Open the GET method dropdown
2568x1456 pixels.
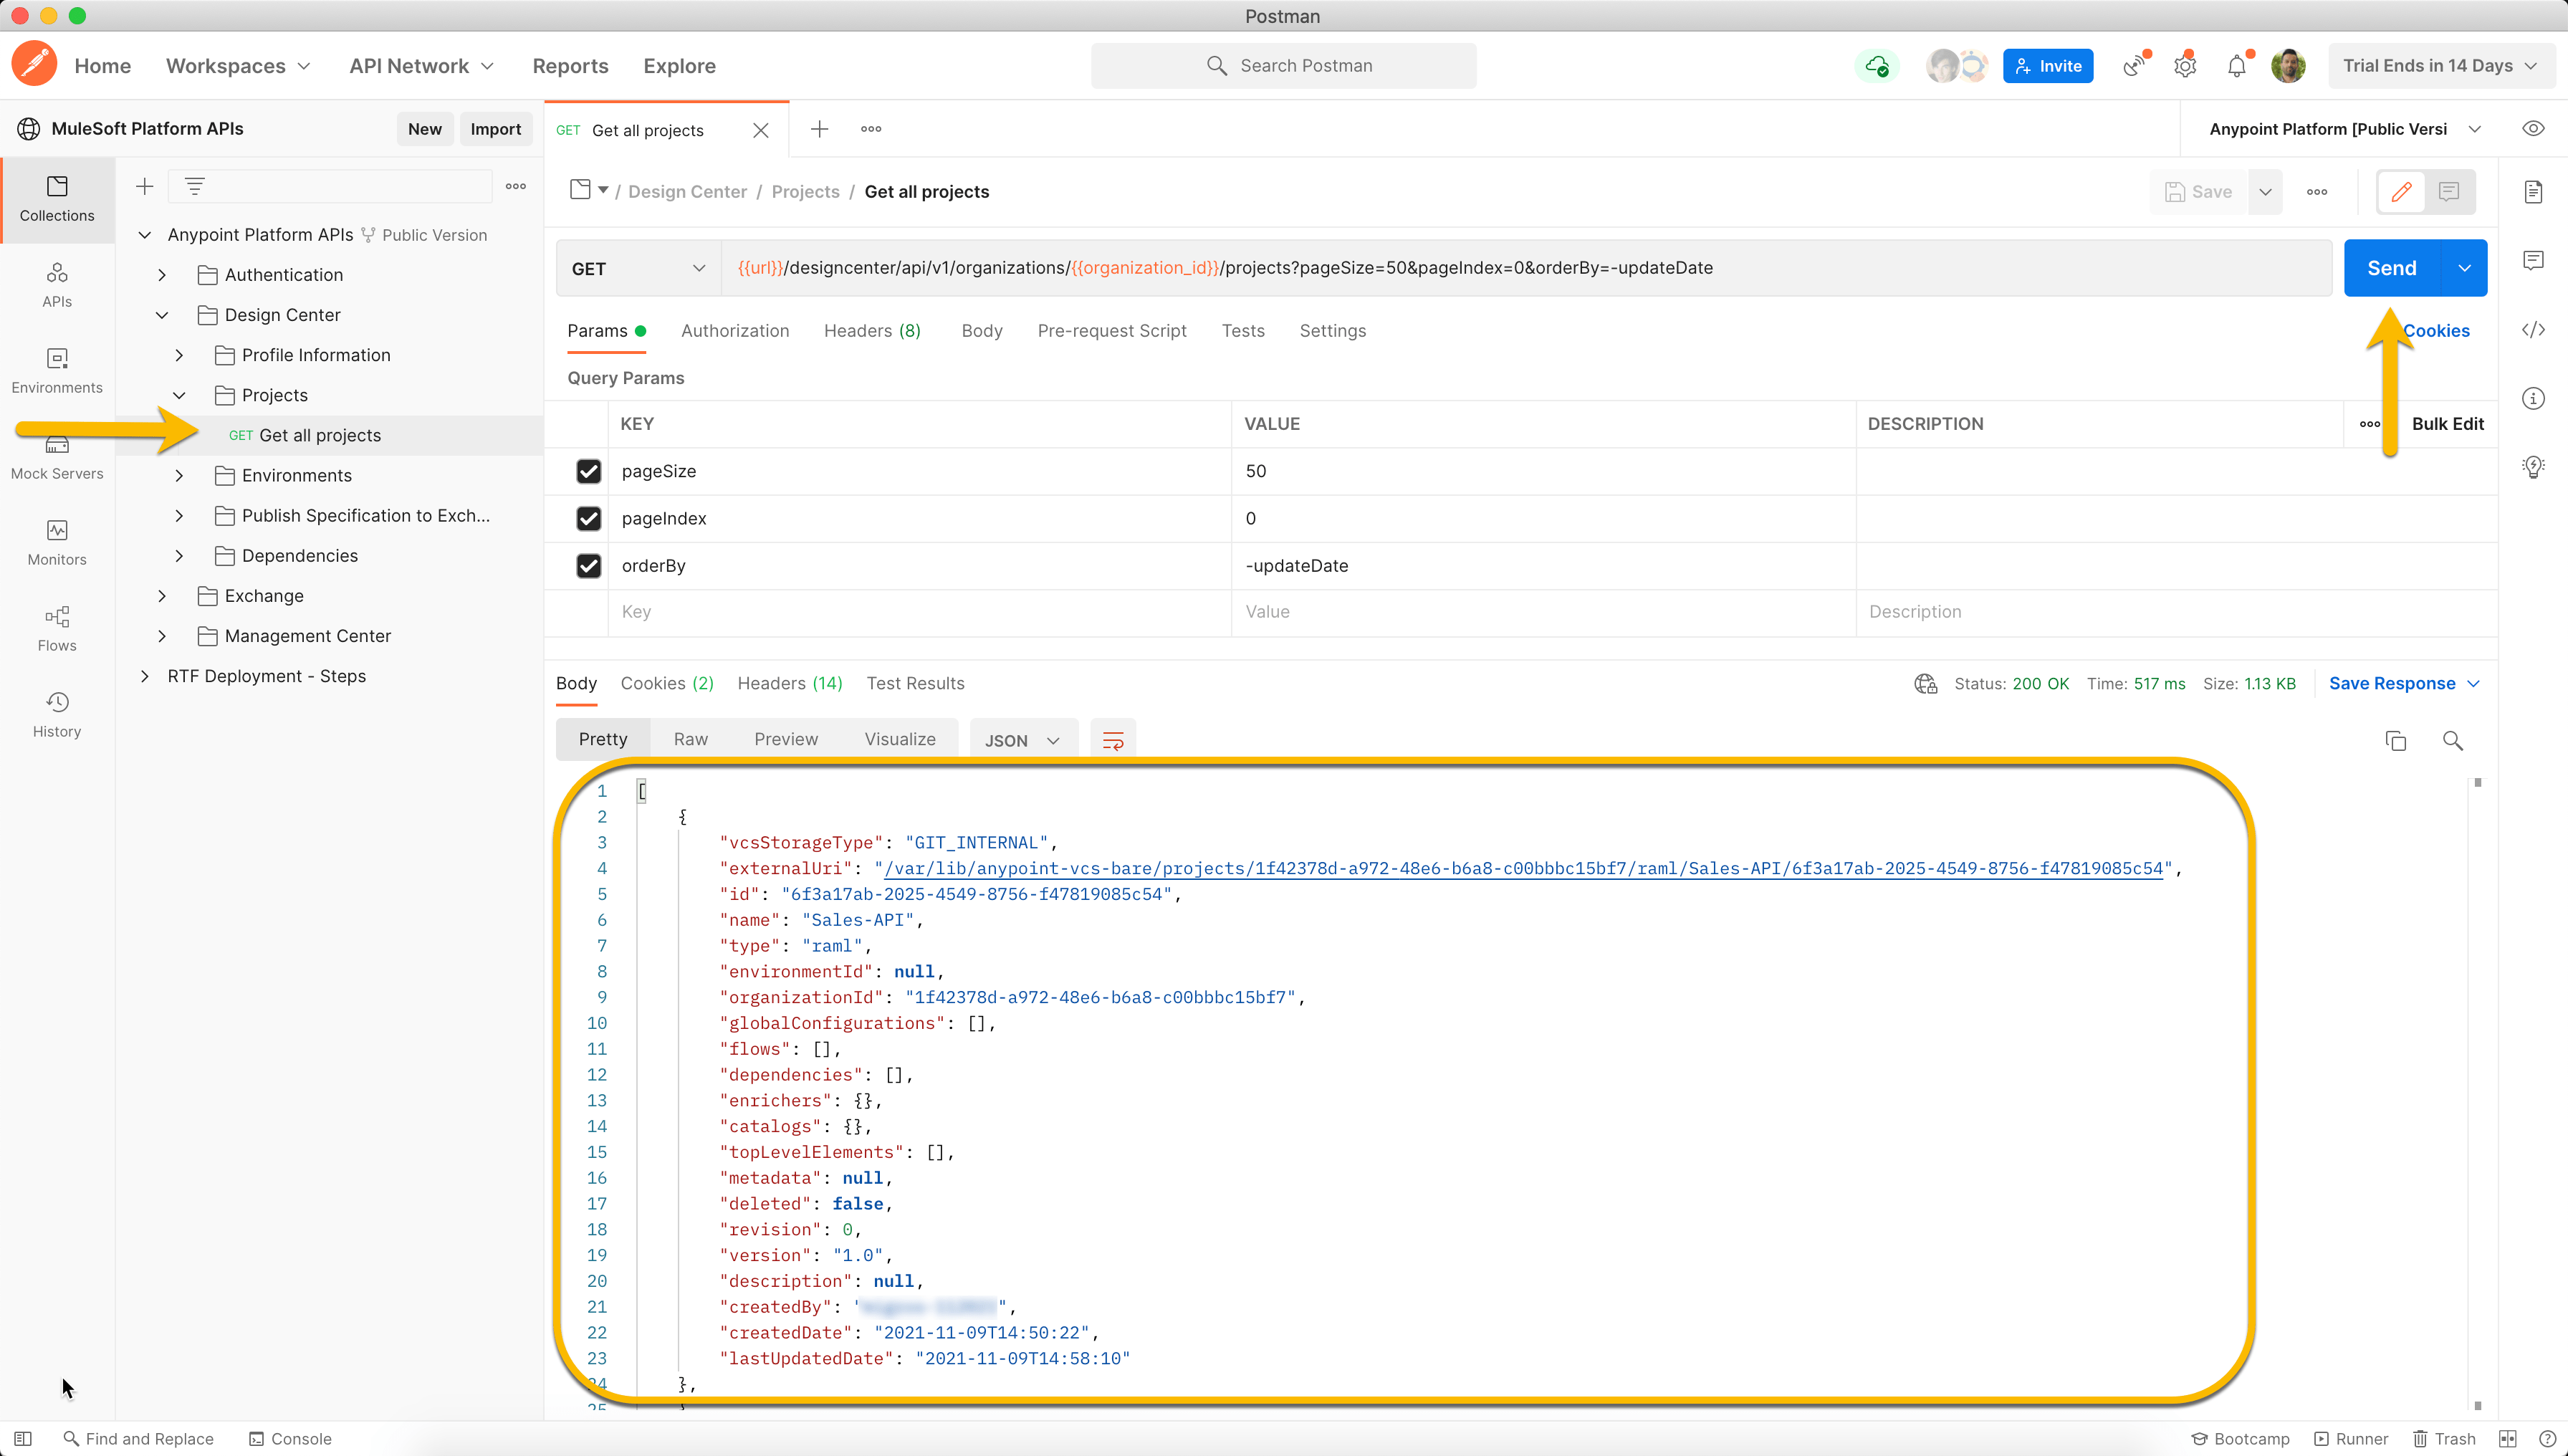[637, 268]
